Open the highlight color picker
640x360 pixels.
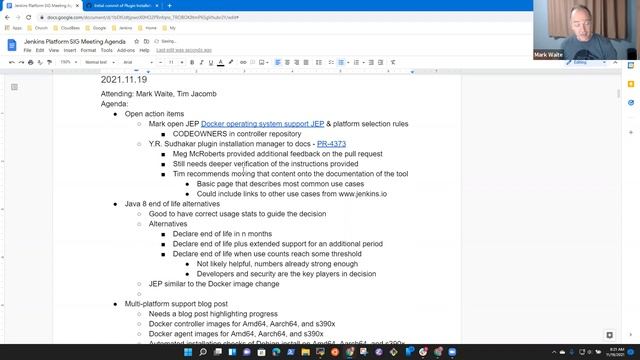(231, 62)
